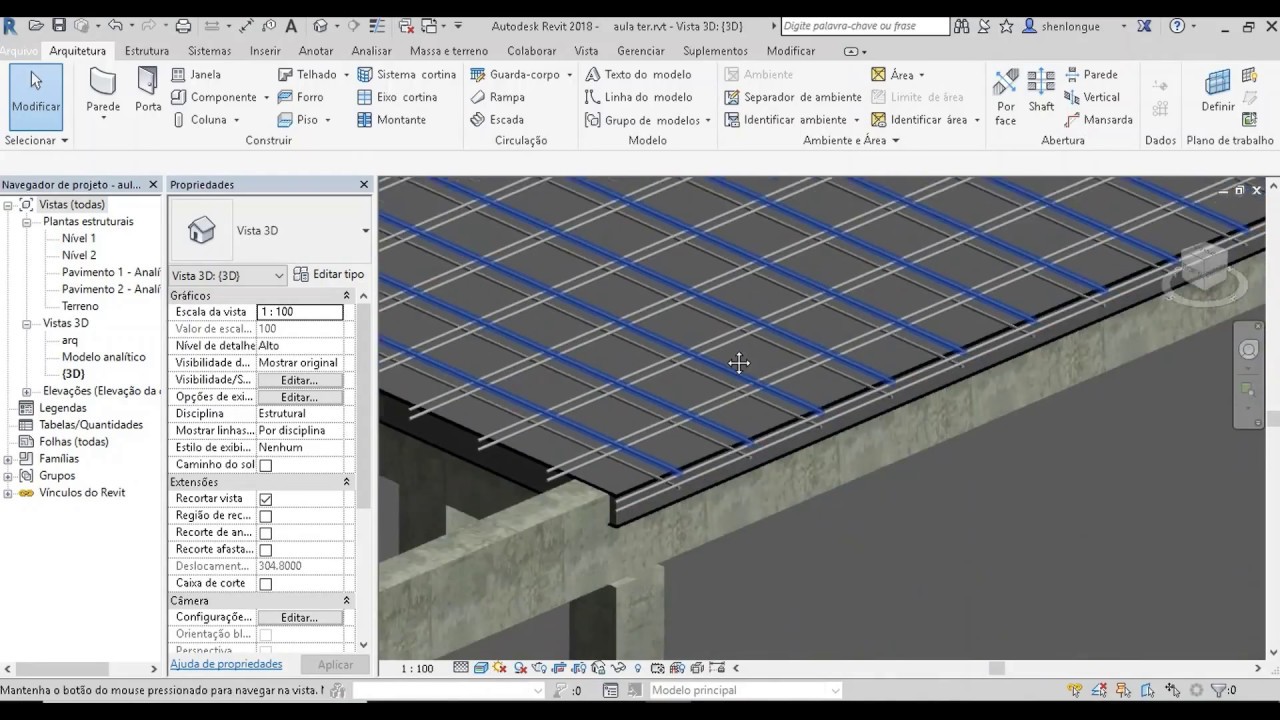
Task: Click the view scale 1:100 in view bar
Action: coord(417,668)
